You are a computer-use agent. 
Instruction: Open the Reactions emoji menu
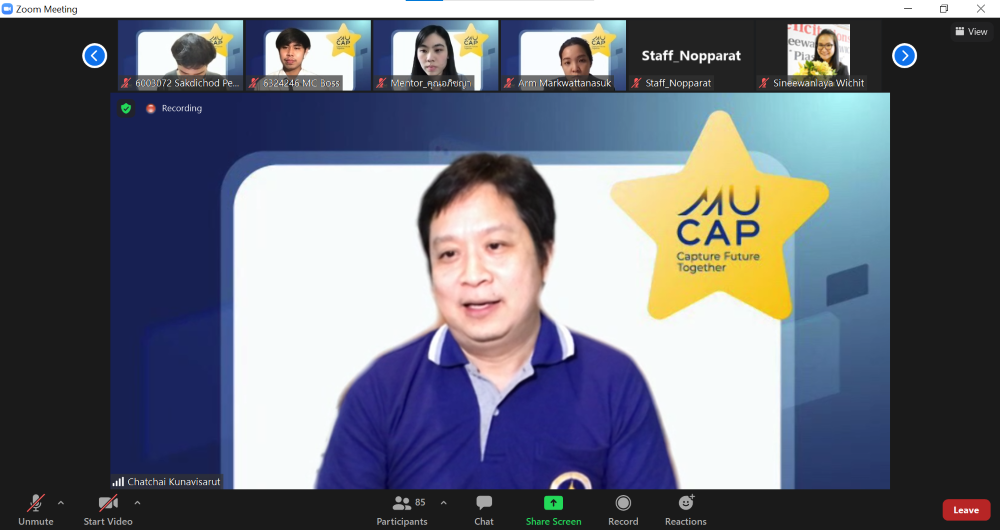pos(686,503)
